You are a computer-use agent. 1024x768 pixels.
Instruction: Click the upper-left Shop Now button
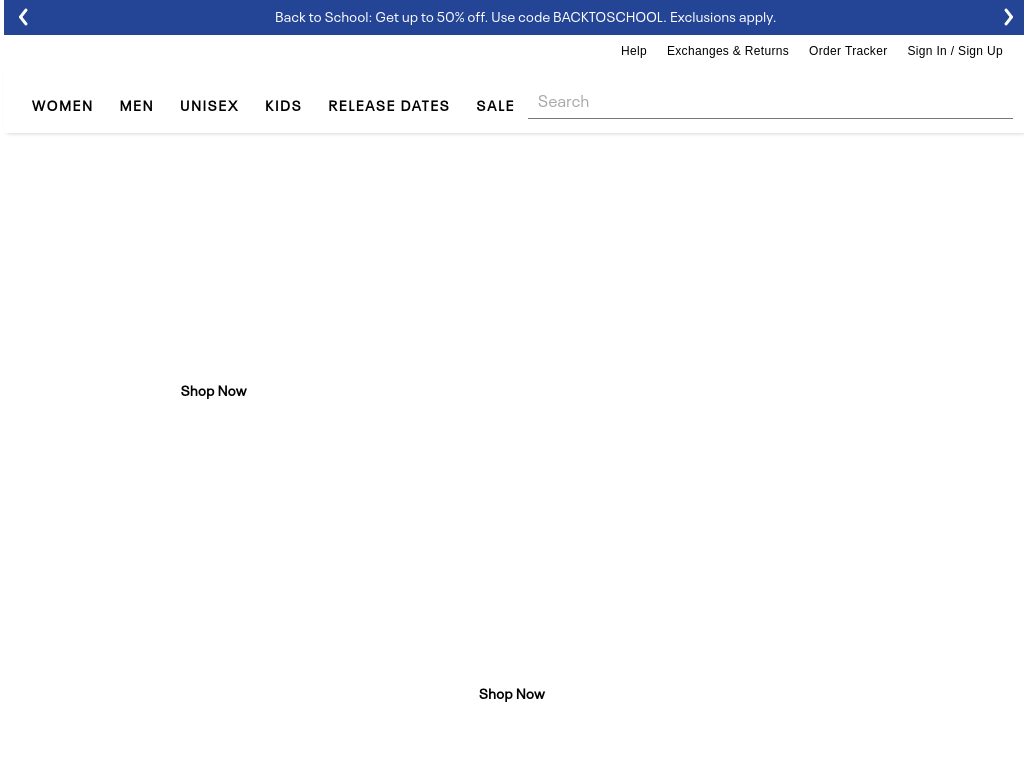click(213, 390)
